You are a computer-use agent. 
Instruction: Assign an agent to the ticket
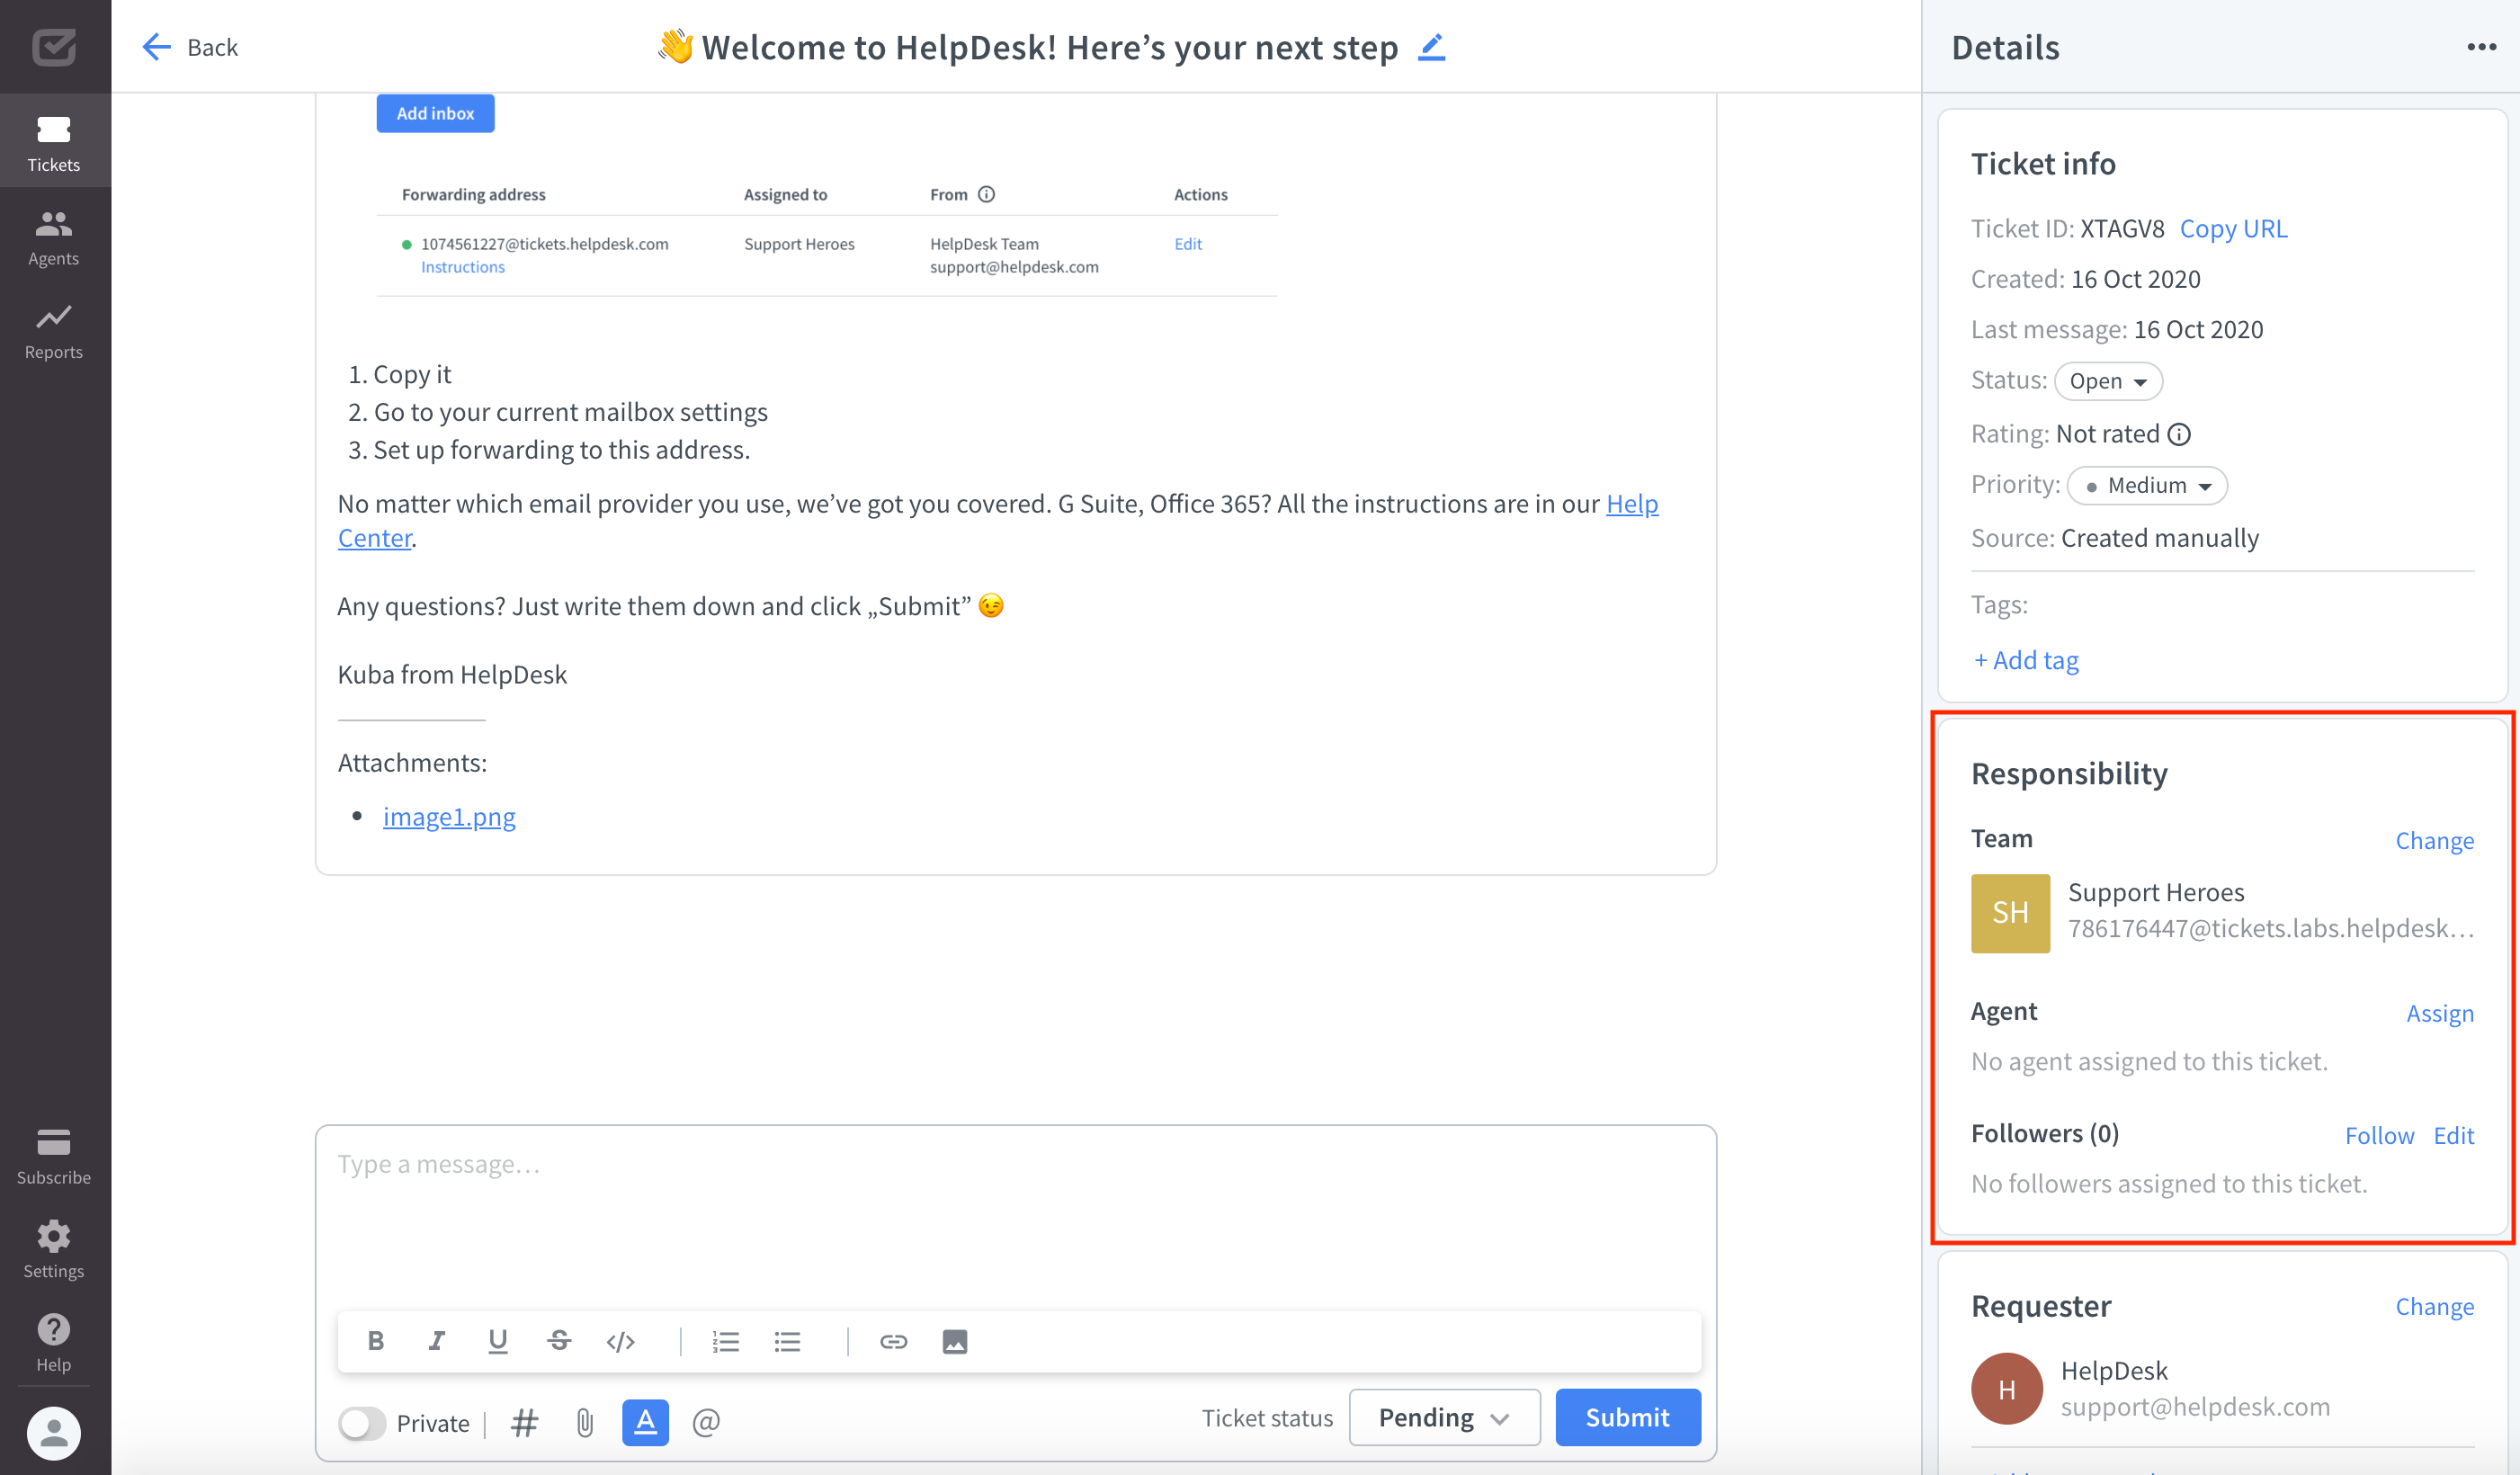pos(2439,1013)
